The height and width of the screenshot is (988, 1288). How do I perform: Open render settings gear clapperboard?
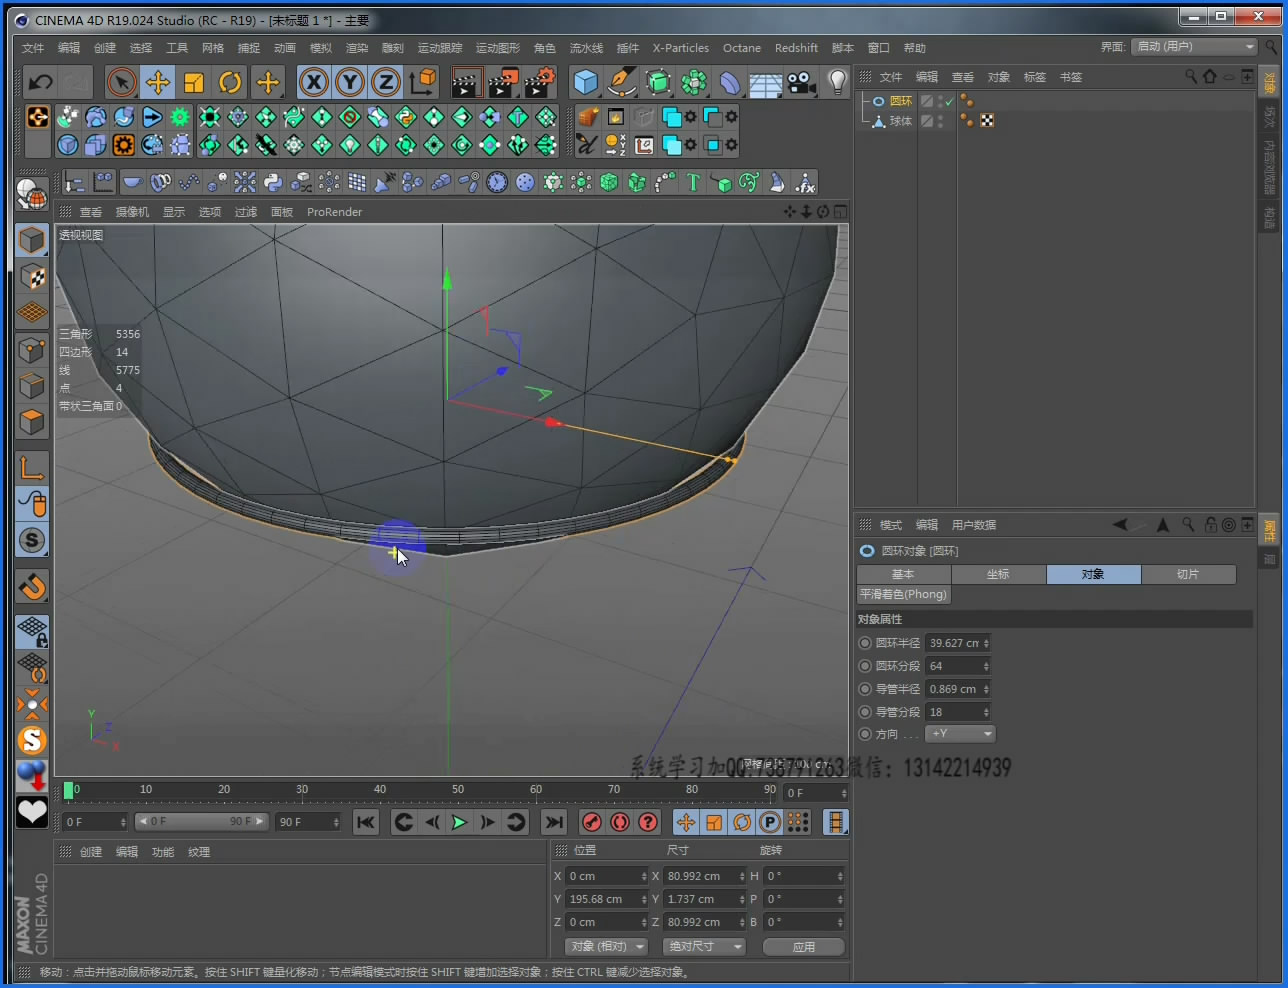click(540, 82)
